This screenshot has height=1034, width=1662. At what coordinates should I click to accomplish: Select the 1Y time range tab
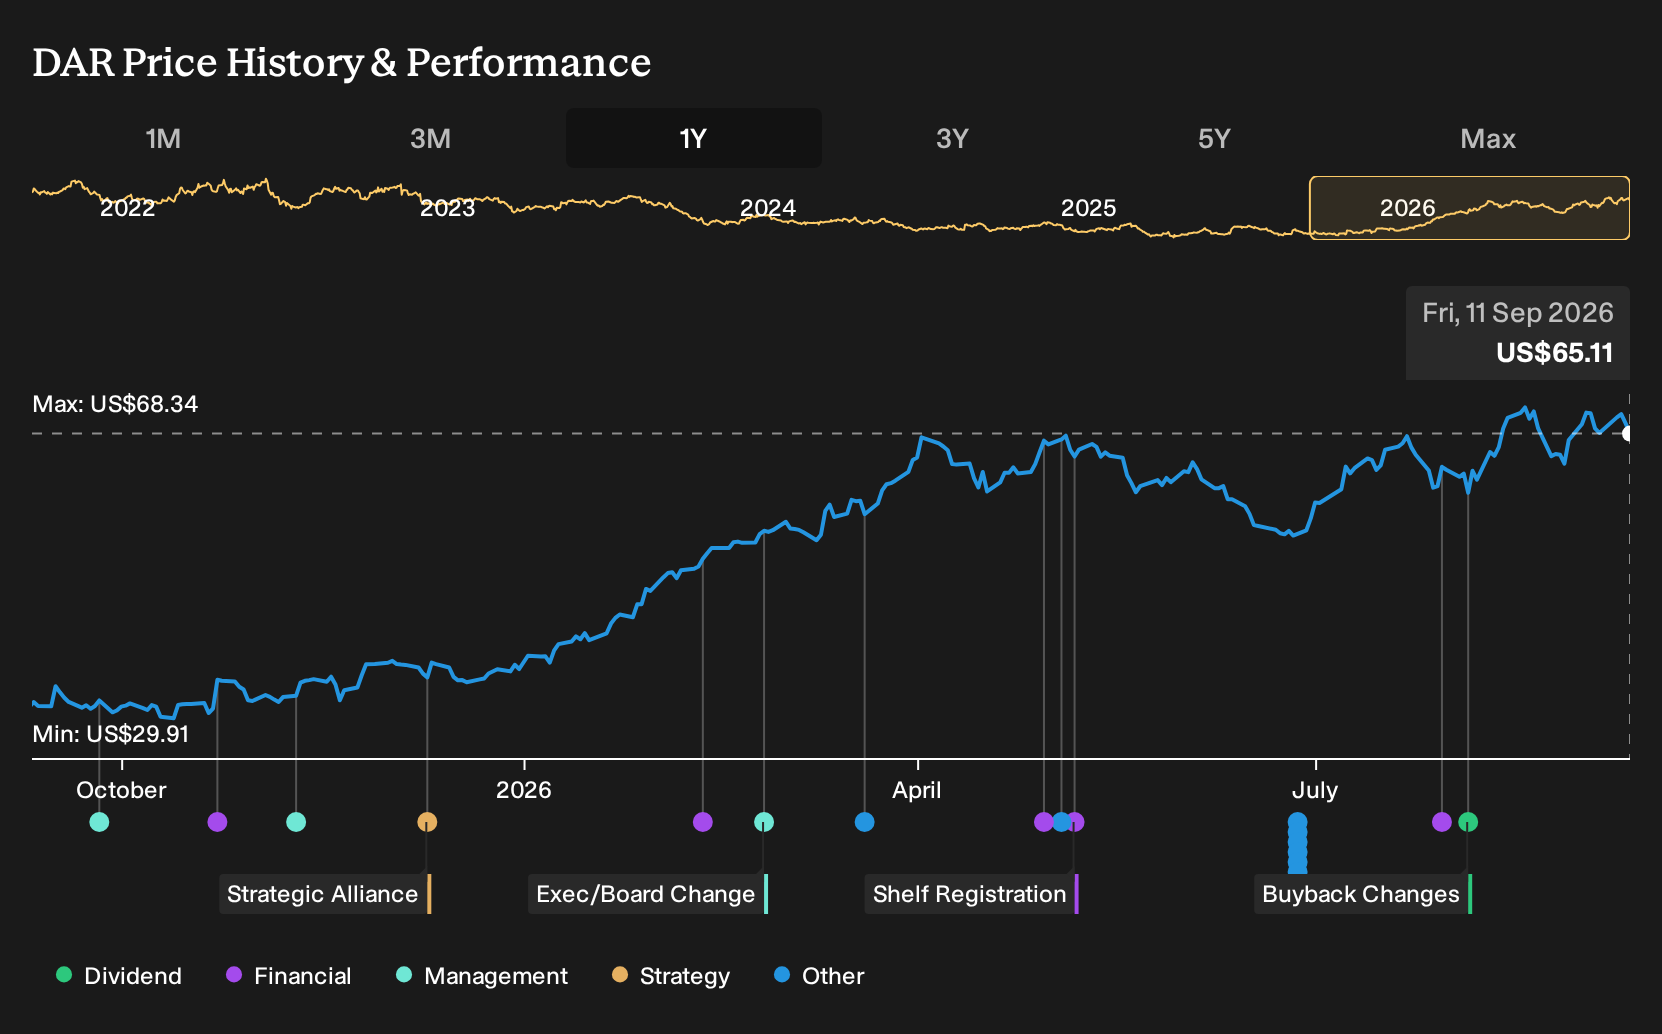694,138
